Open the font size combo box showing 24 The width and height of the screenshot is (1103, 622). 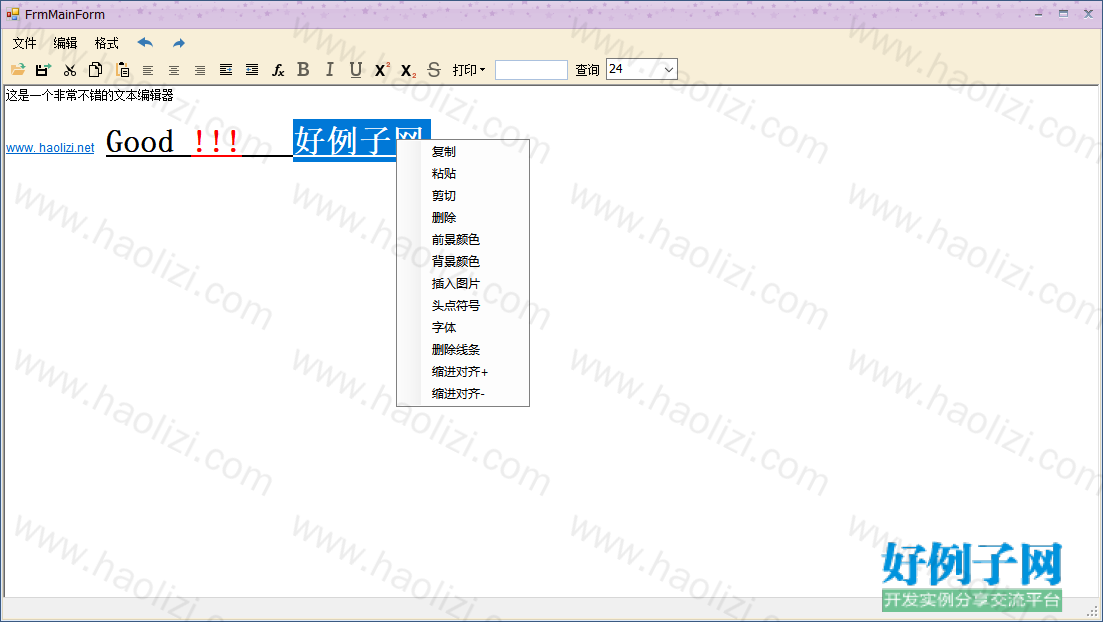pyautogui.click(x=642, y=69)
